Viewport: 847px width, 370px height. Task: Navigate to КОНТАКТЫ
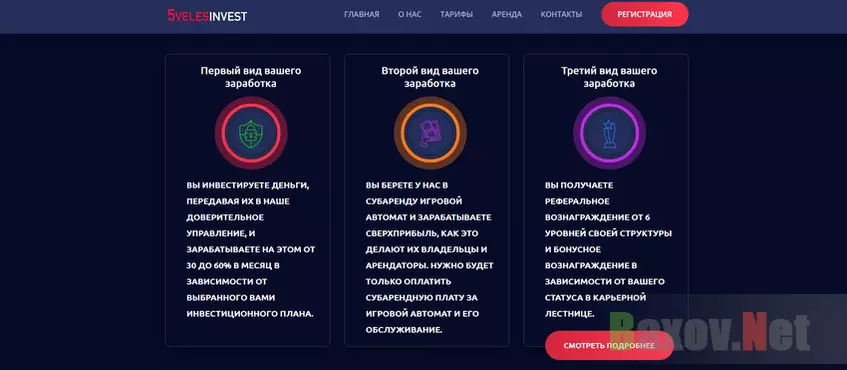[x=561, y=15]
